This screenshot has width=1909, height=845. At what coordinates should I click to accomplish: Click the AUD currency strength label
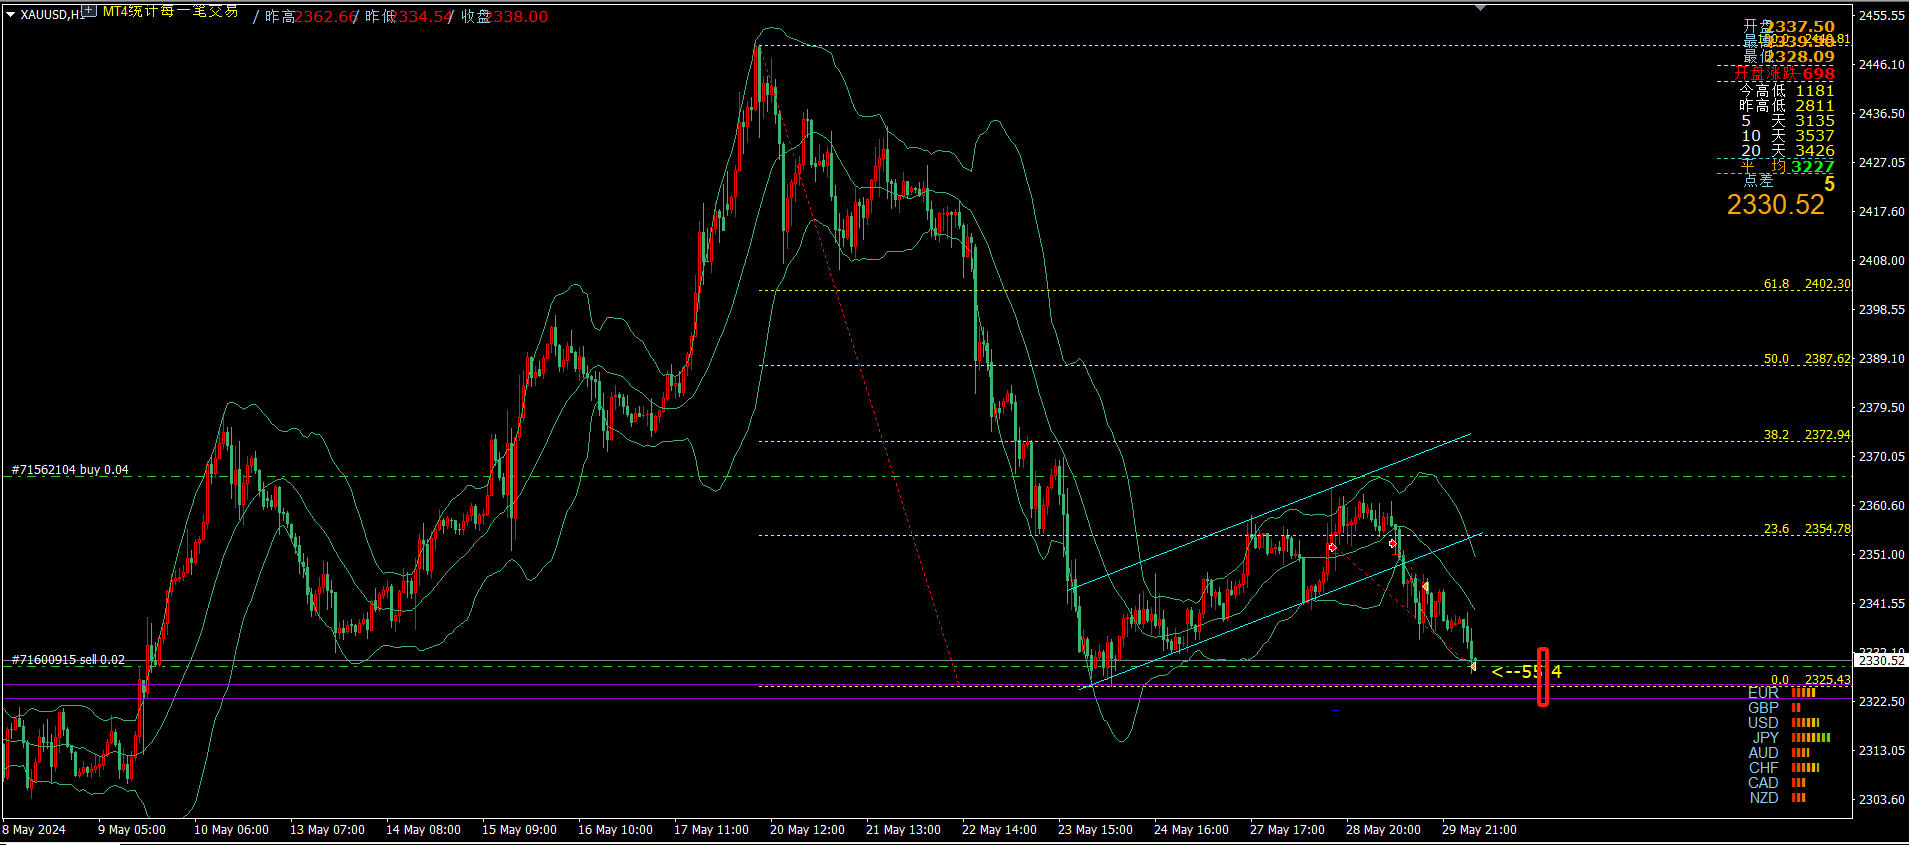click(x=1763, y=753)
